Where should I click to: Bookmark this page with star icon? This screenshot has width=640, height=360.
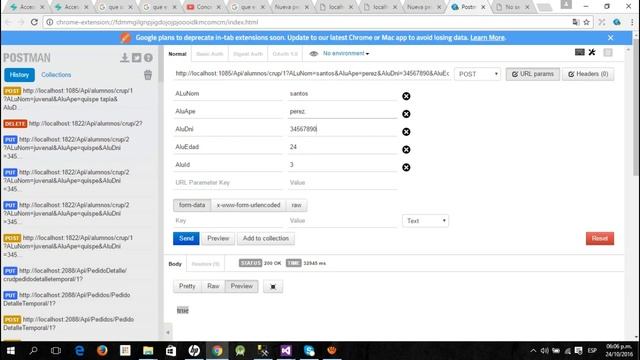tap(587, 22)
